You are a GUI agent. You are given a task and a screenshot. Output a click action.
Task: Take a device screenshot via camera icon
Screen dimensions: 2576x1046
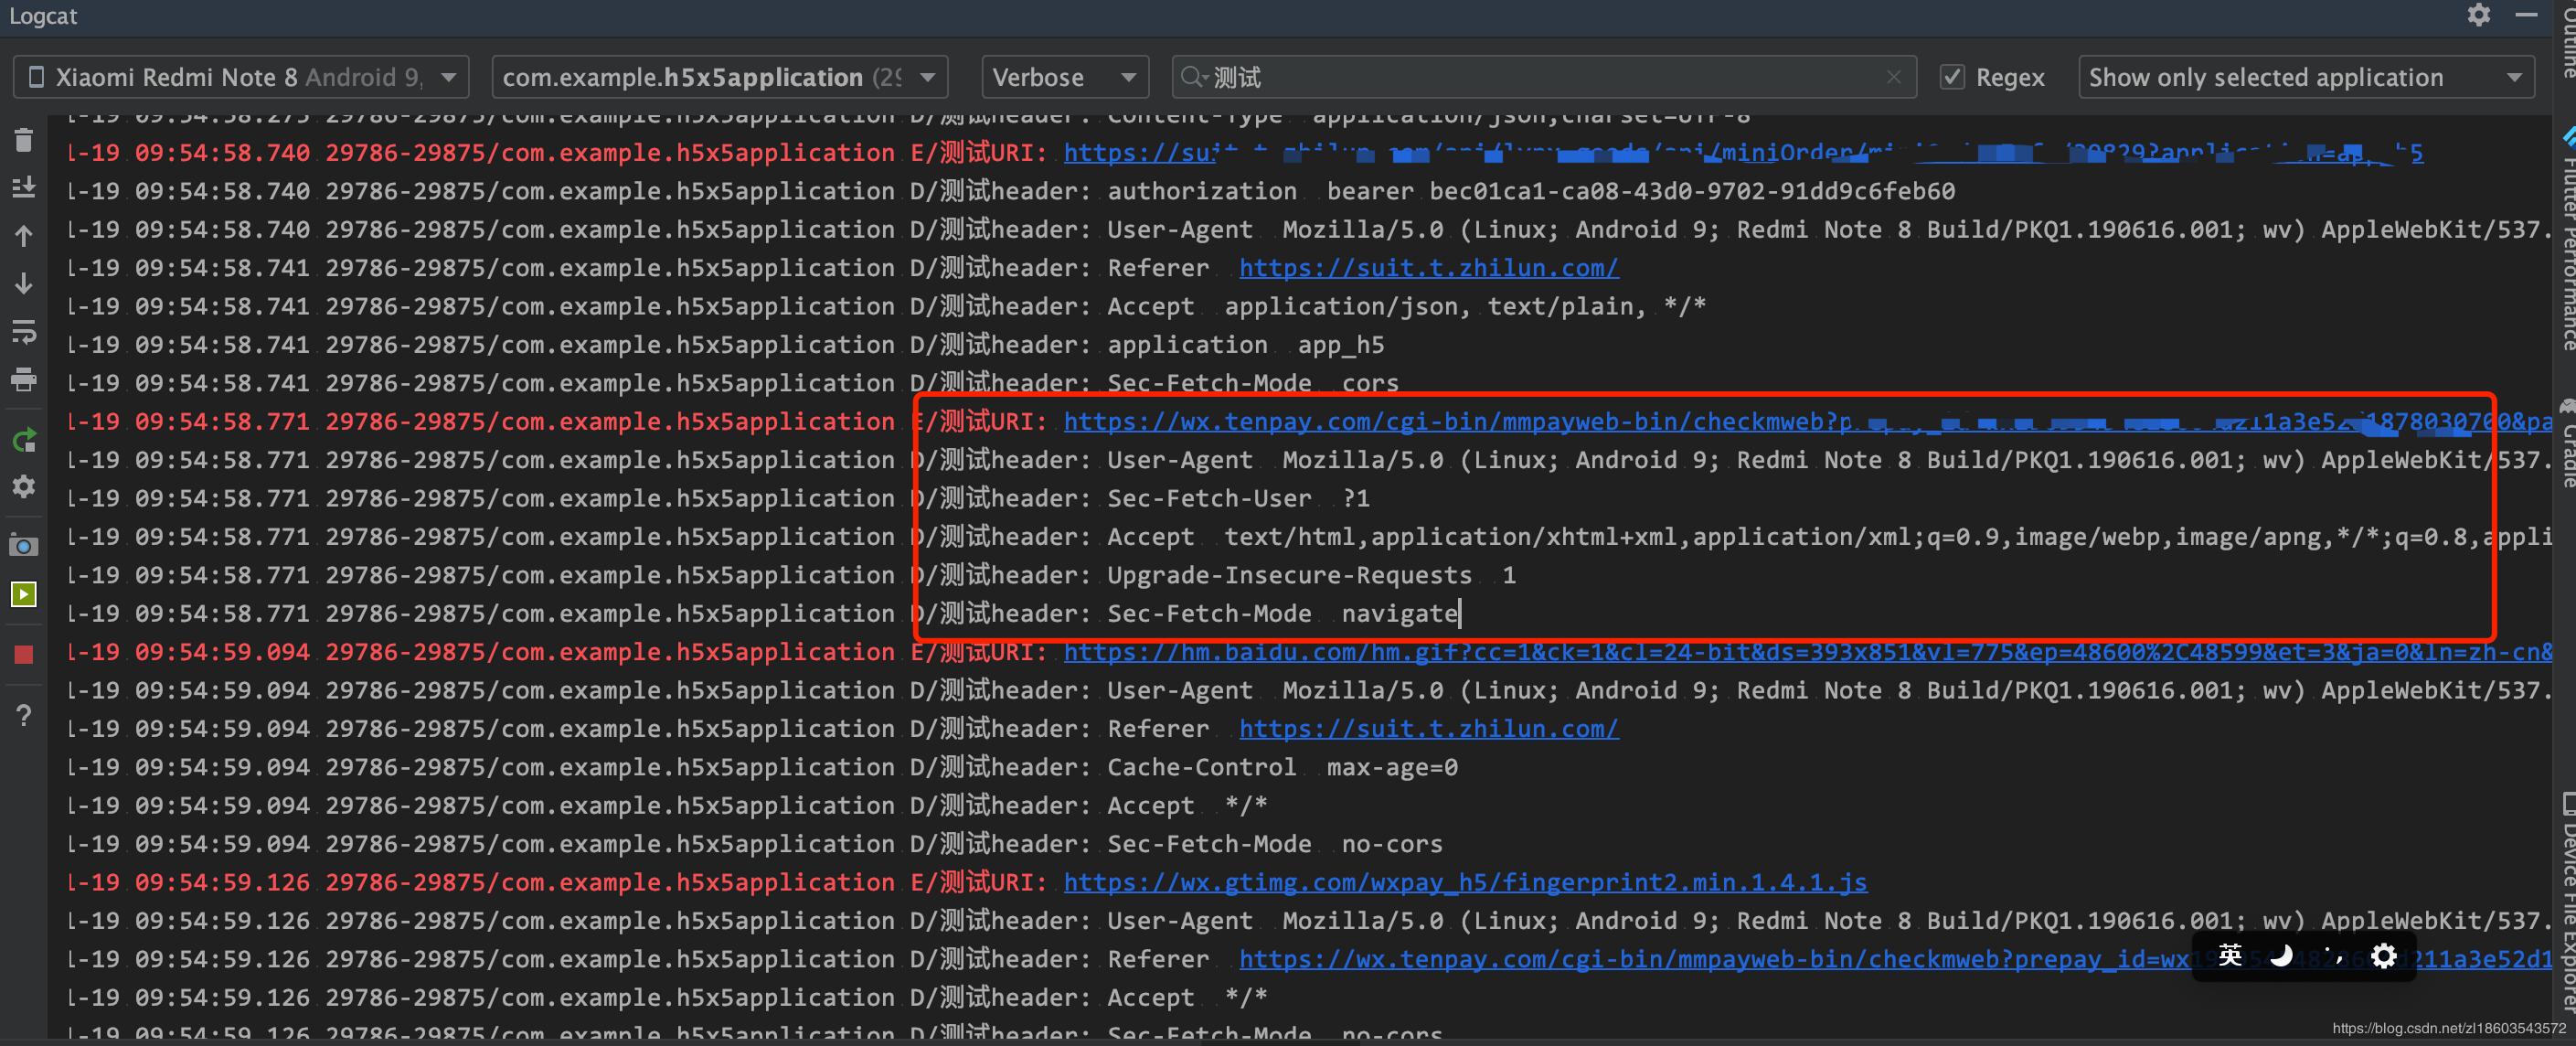coord(24,545)
